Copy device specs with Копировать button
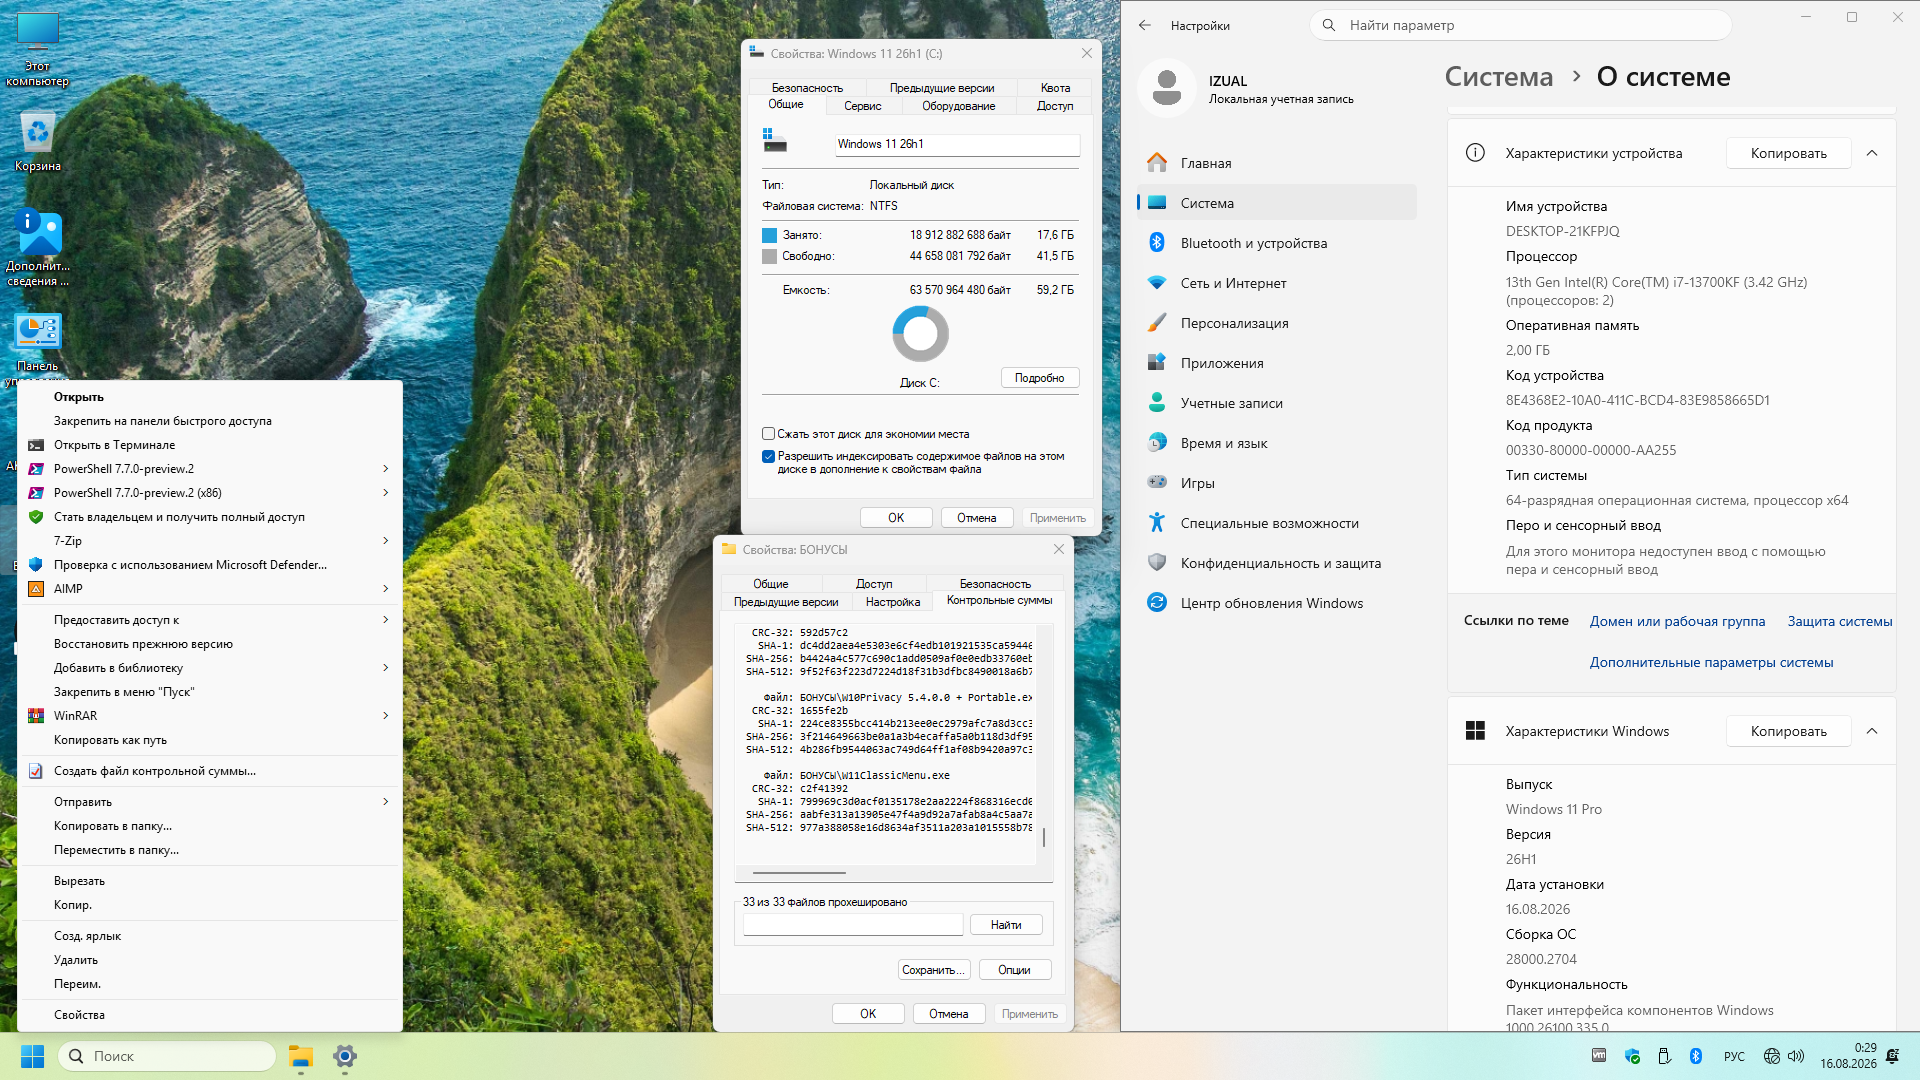 pyautogui.click(x=1788, y=153)
